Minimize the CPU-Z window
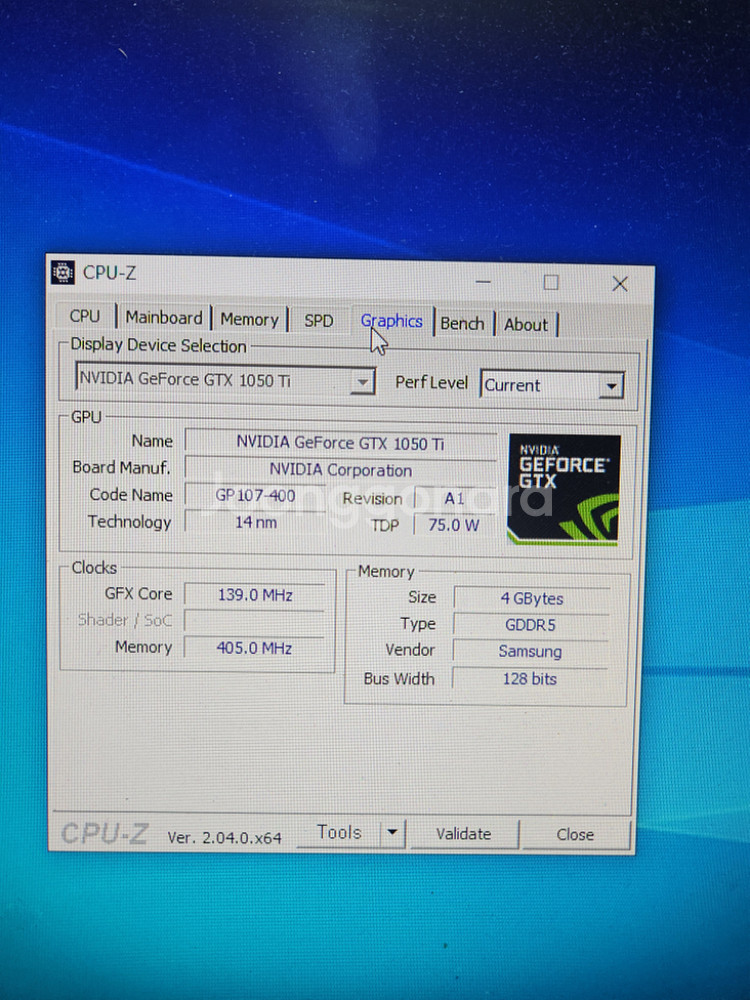Viewport: 750px width, 1000px height. (x=483, y=281)
